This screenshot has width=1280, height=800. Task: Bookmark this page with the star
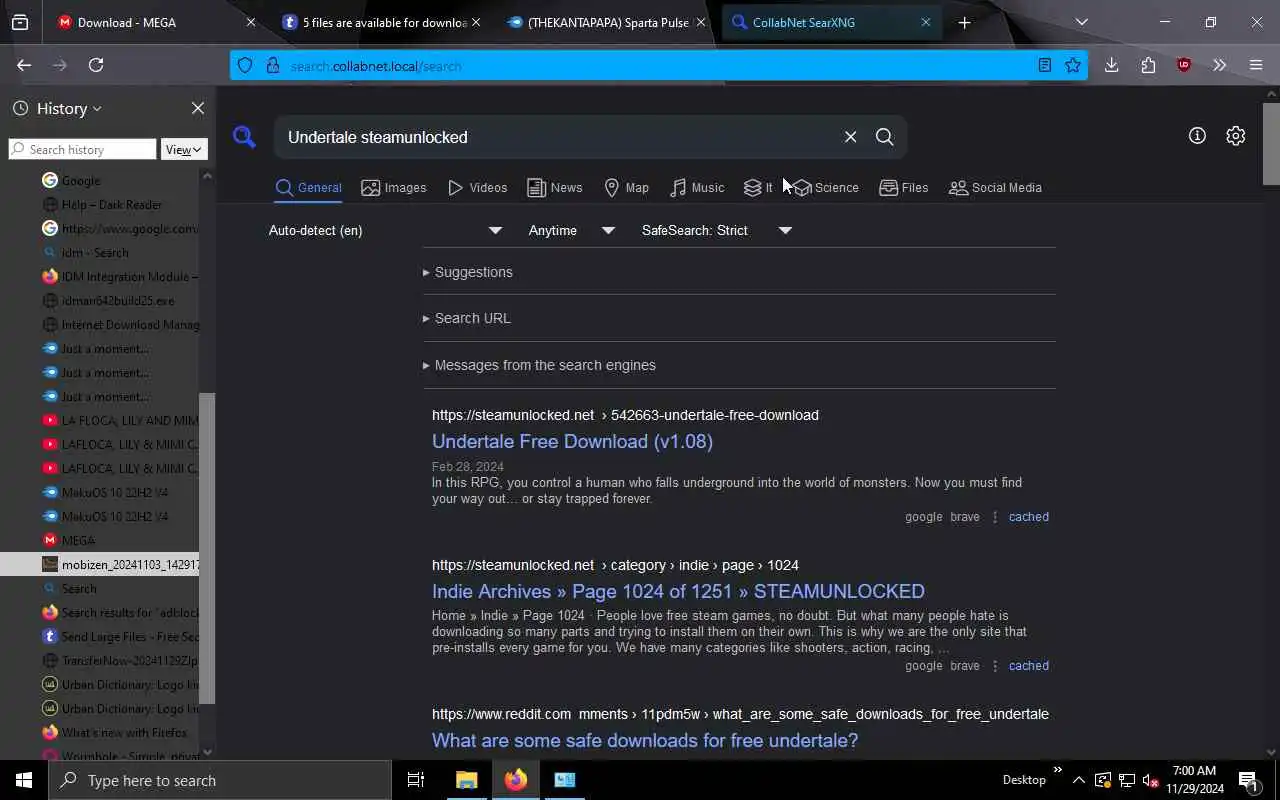pyautogui.click(x=1073, y=65)
